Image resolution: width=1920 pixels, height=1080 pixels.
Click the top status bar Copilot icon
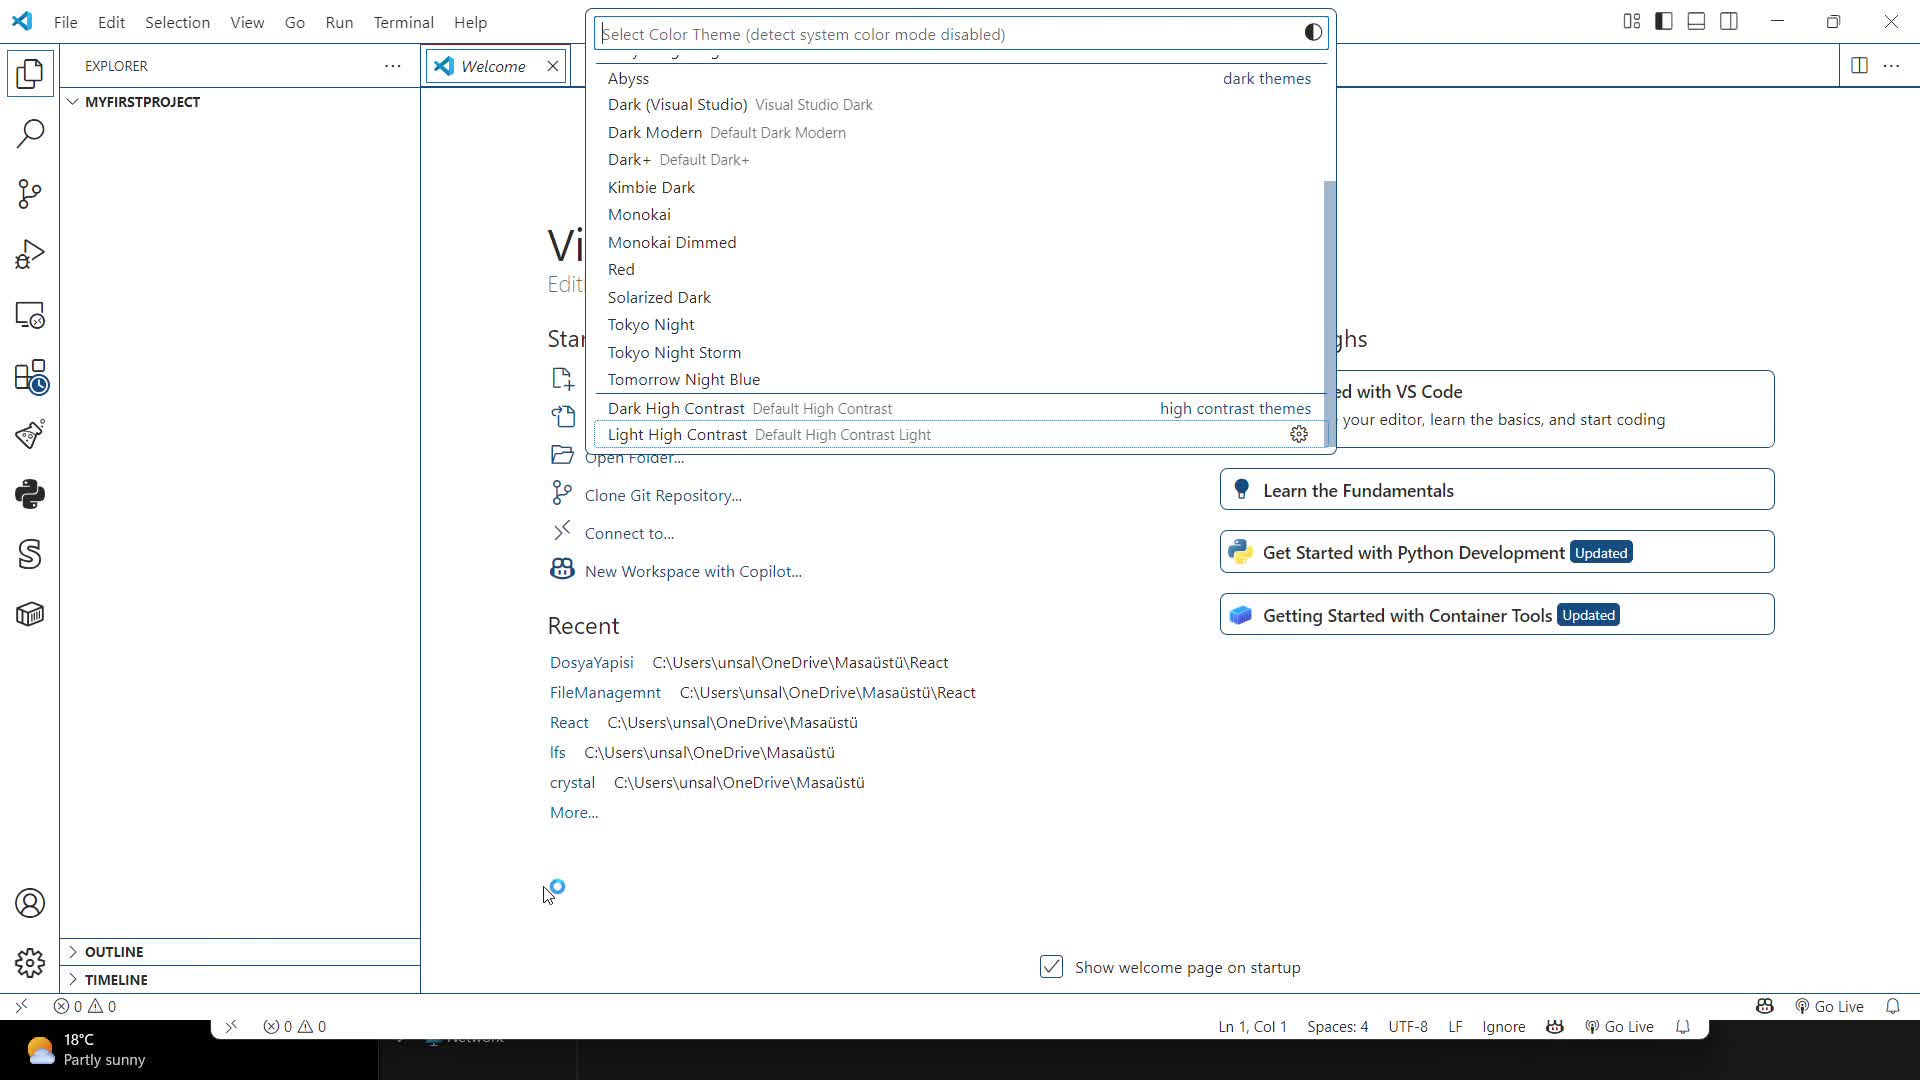point(1765,1006)
